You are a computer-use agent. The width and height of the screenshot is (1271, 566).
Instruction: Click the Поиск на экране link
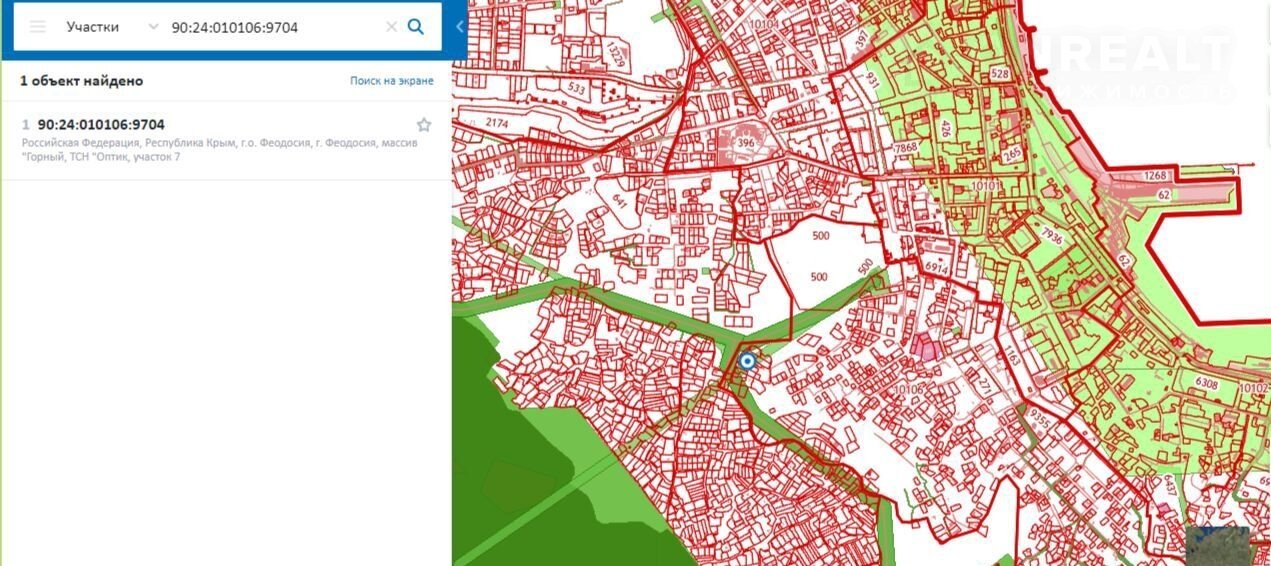coord(392,80)
